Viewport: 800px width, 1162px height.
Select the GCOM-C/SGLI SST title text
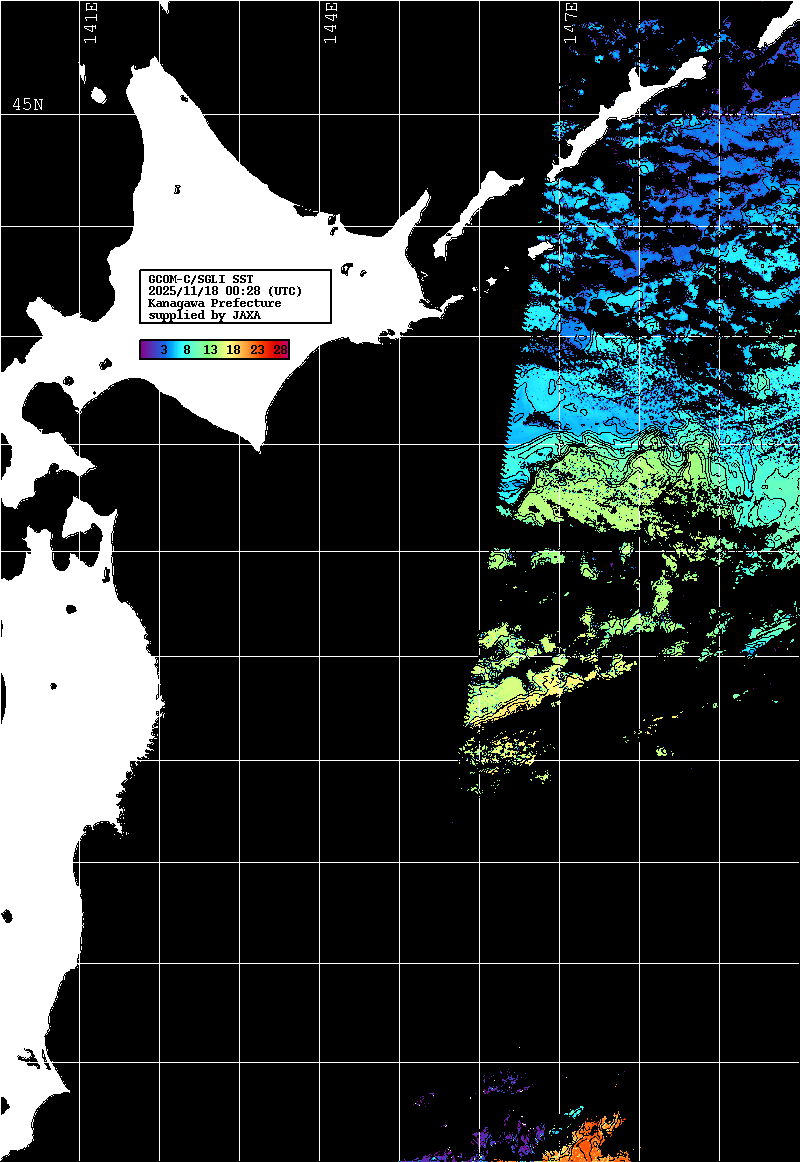coord(200,279)
